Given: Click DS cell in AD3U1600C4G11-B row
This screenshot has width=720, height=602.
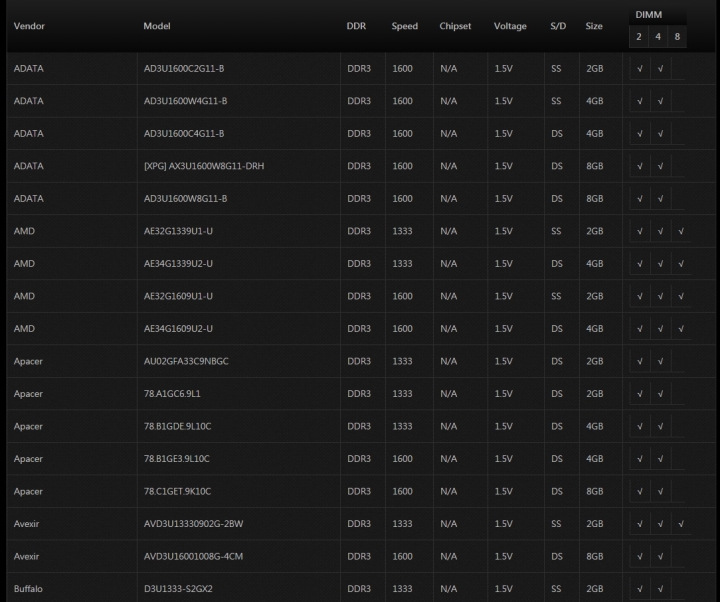Looking at the screenshot, I should click(557, 134).
